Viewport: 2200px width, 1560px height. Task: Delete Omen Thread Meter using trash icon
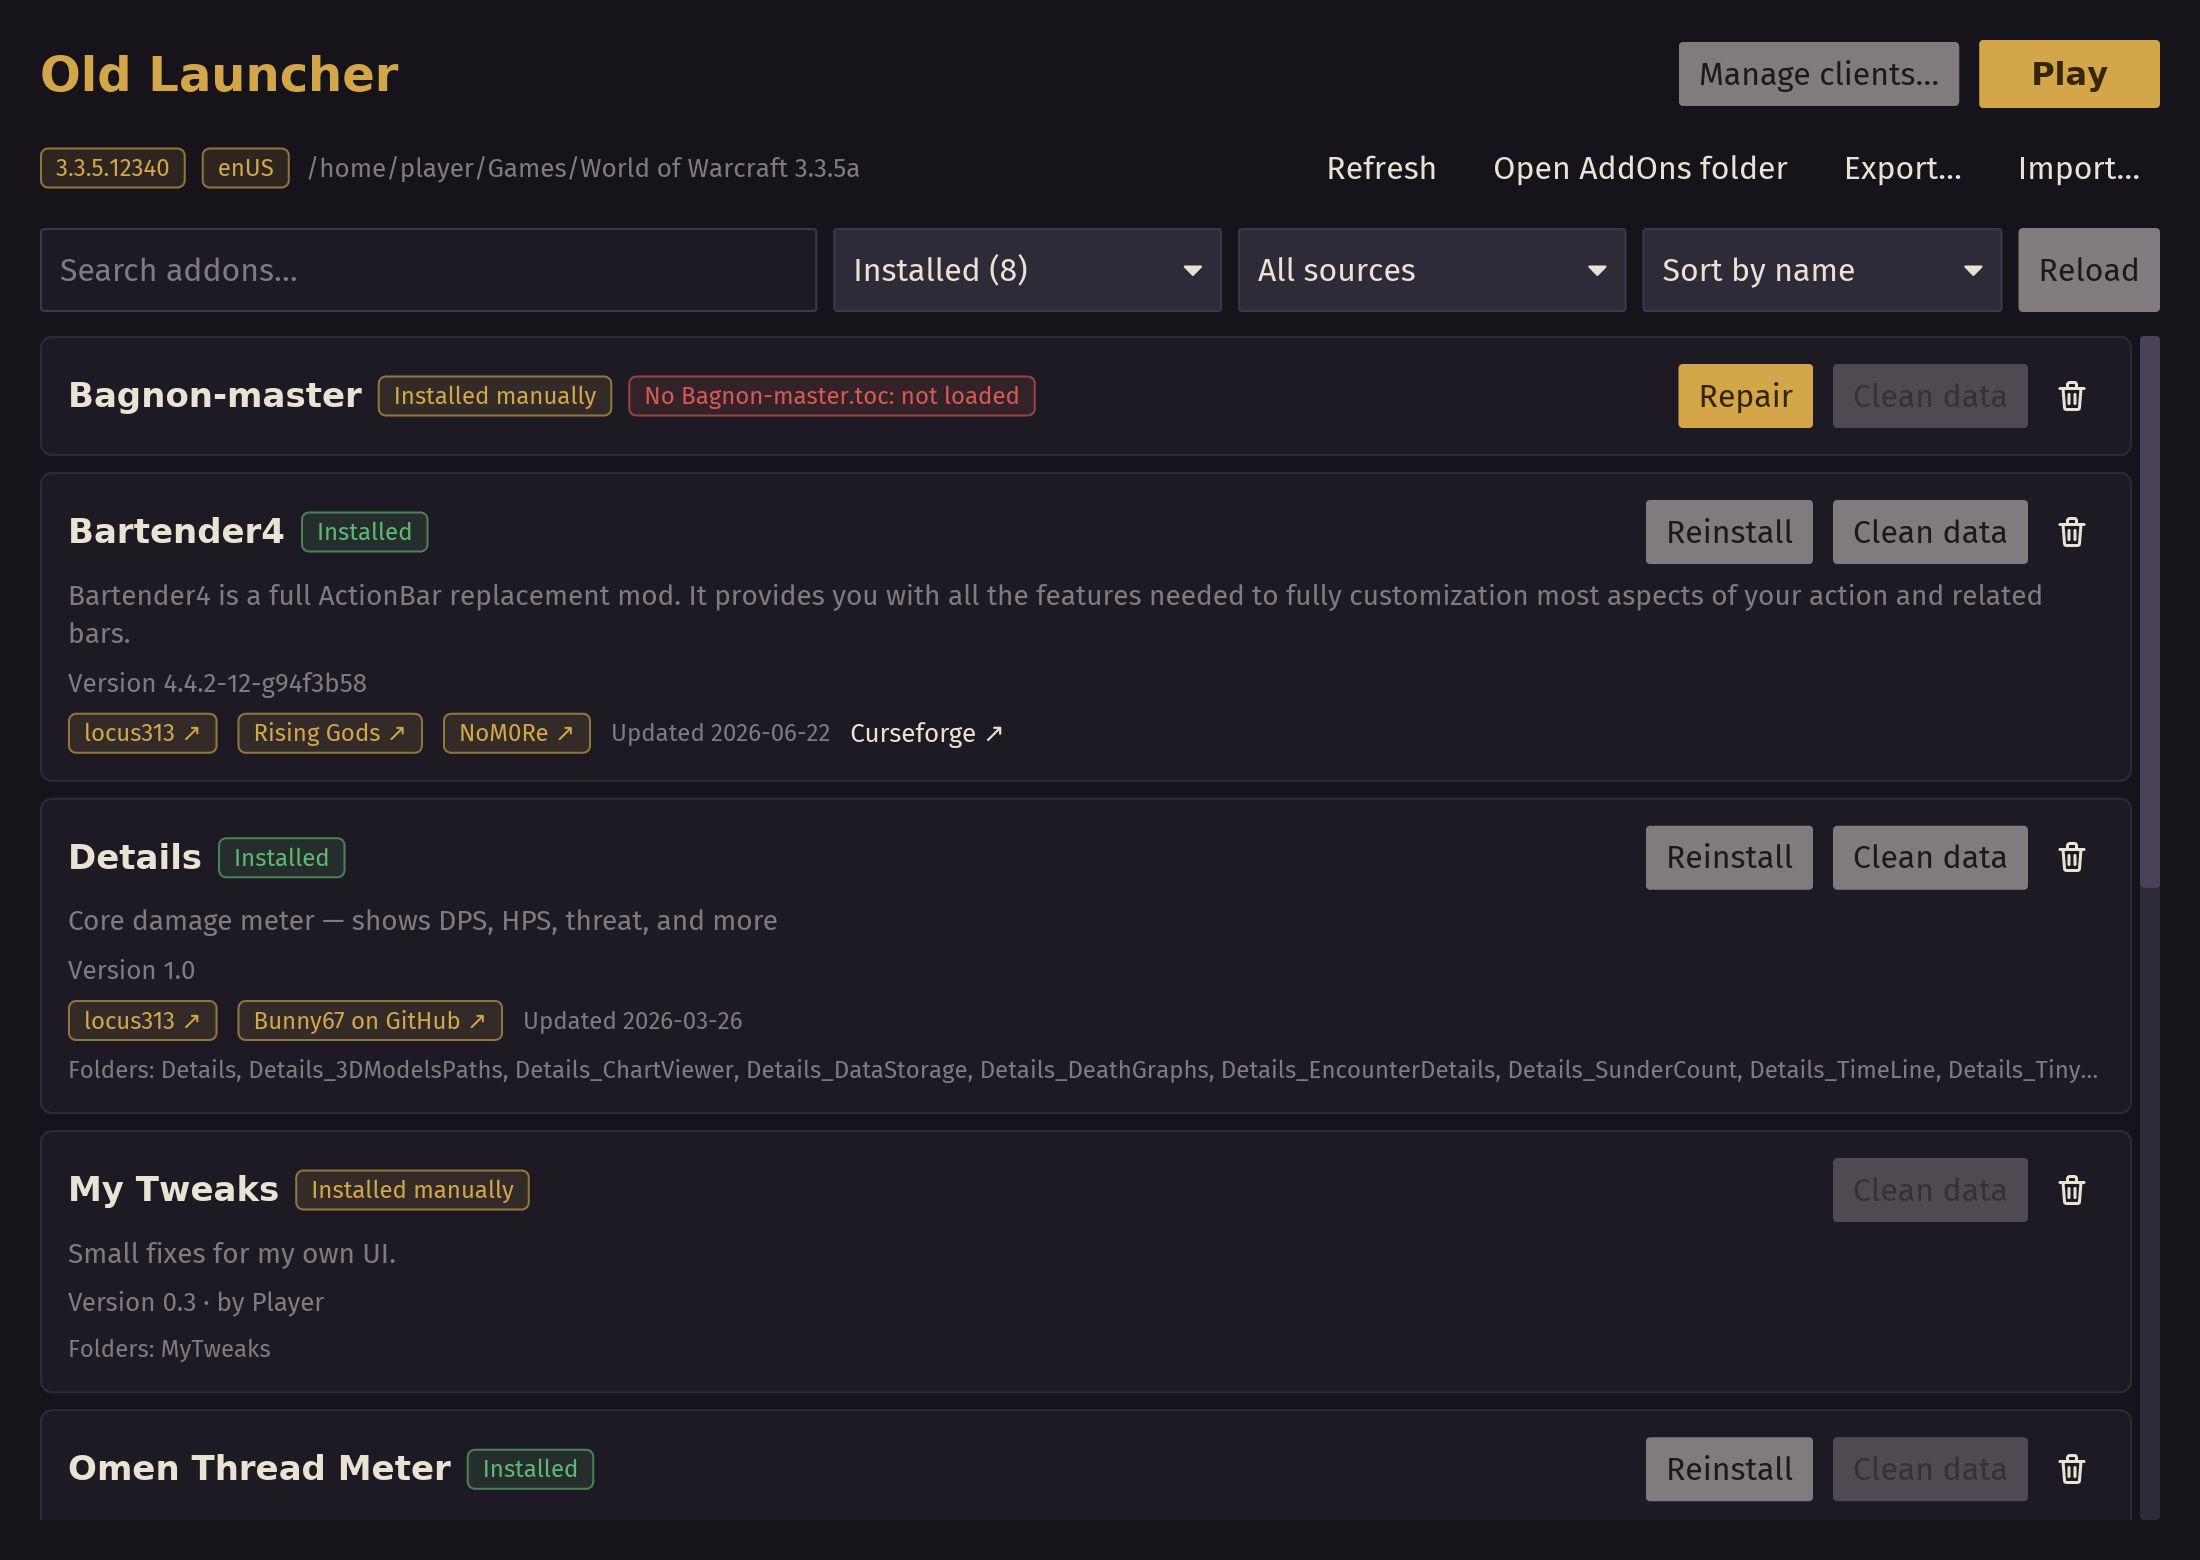point(2071,1469)
